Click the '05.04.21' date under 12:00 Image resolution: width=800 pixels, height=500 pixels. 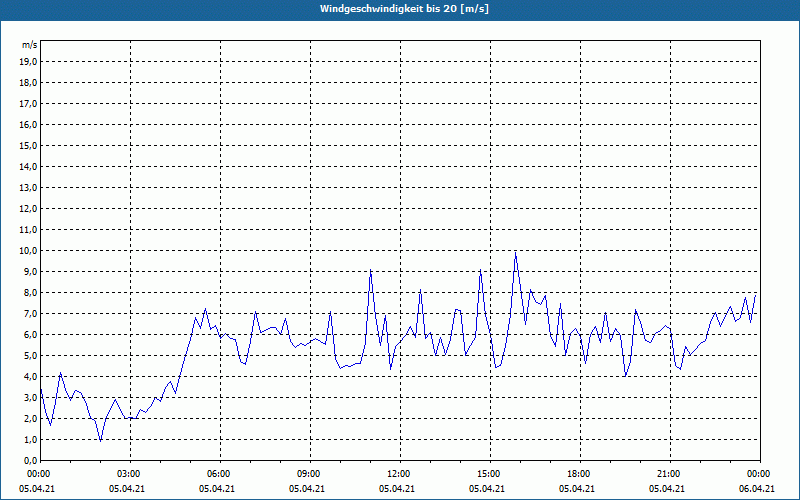coord(397,489)
